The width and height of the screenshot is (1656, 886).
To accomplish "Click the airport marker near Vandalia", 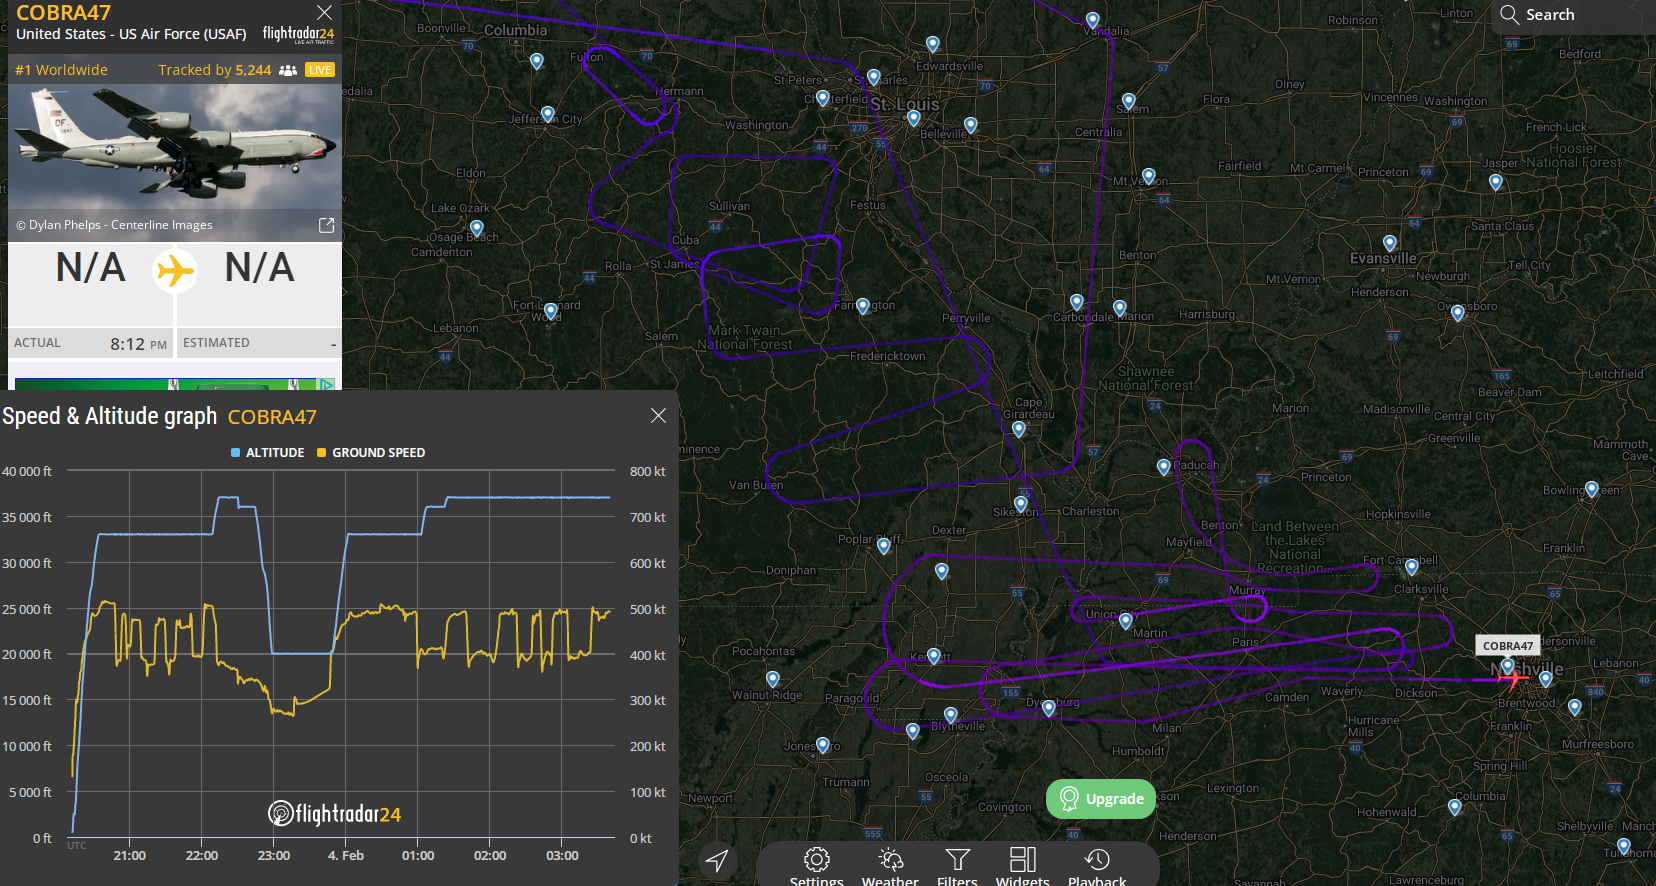I will point(1092,20).
